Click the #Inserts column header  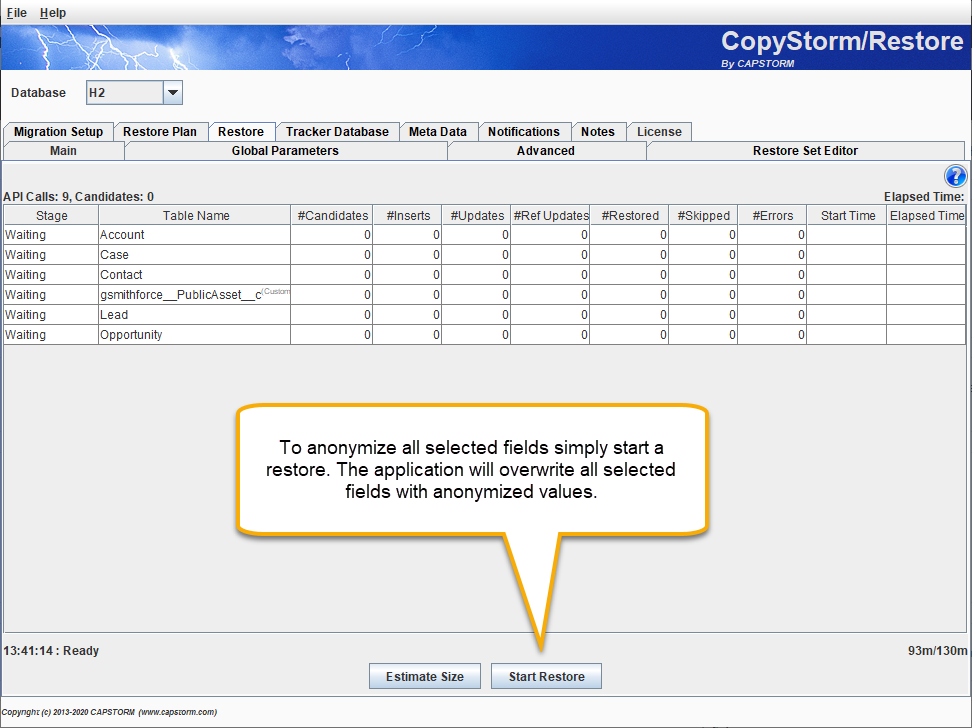(407, 215)
